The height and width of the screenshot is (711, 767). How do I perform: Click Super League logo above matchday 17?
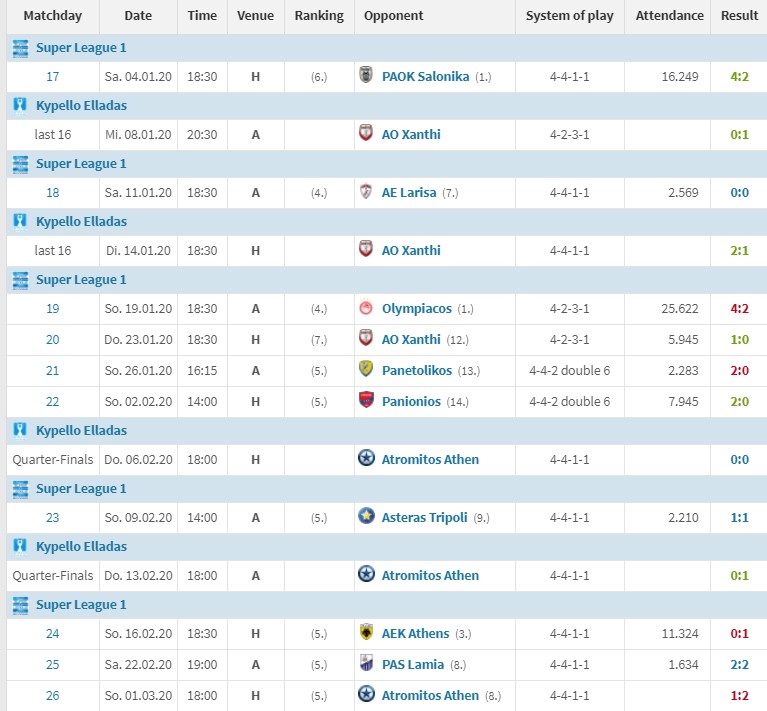coord(20,48)
